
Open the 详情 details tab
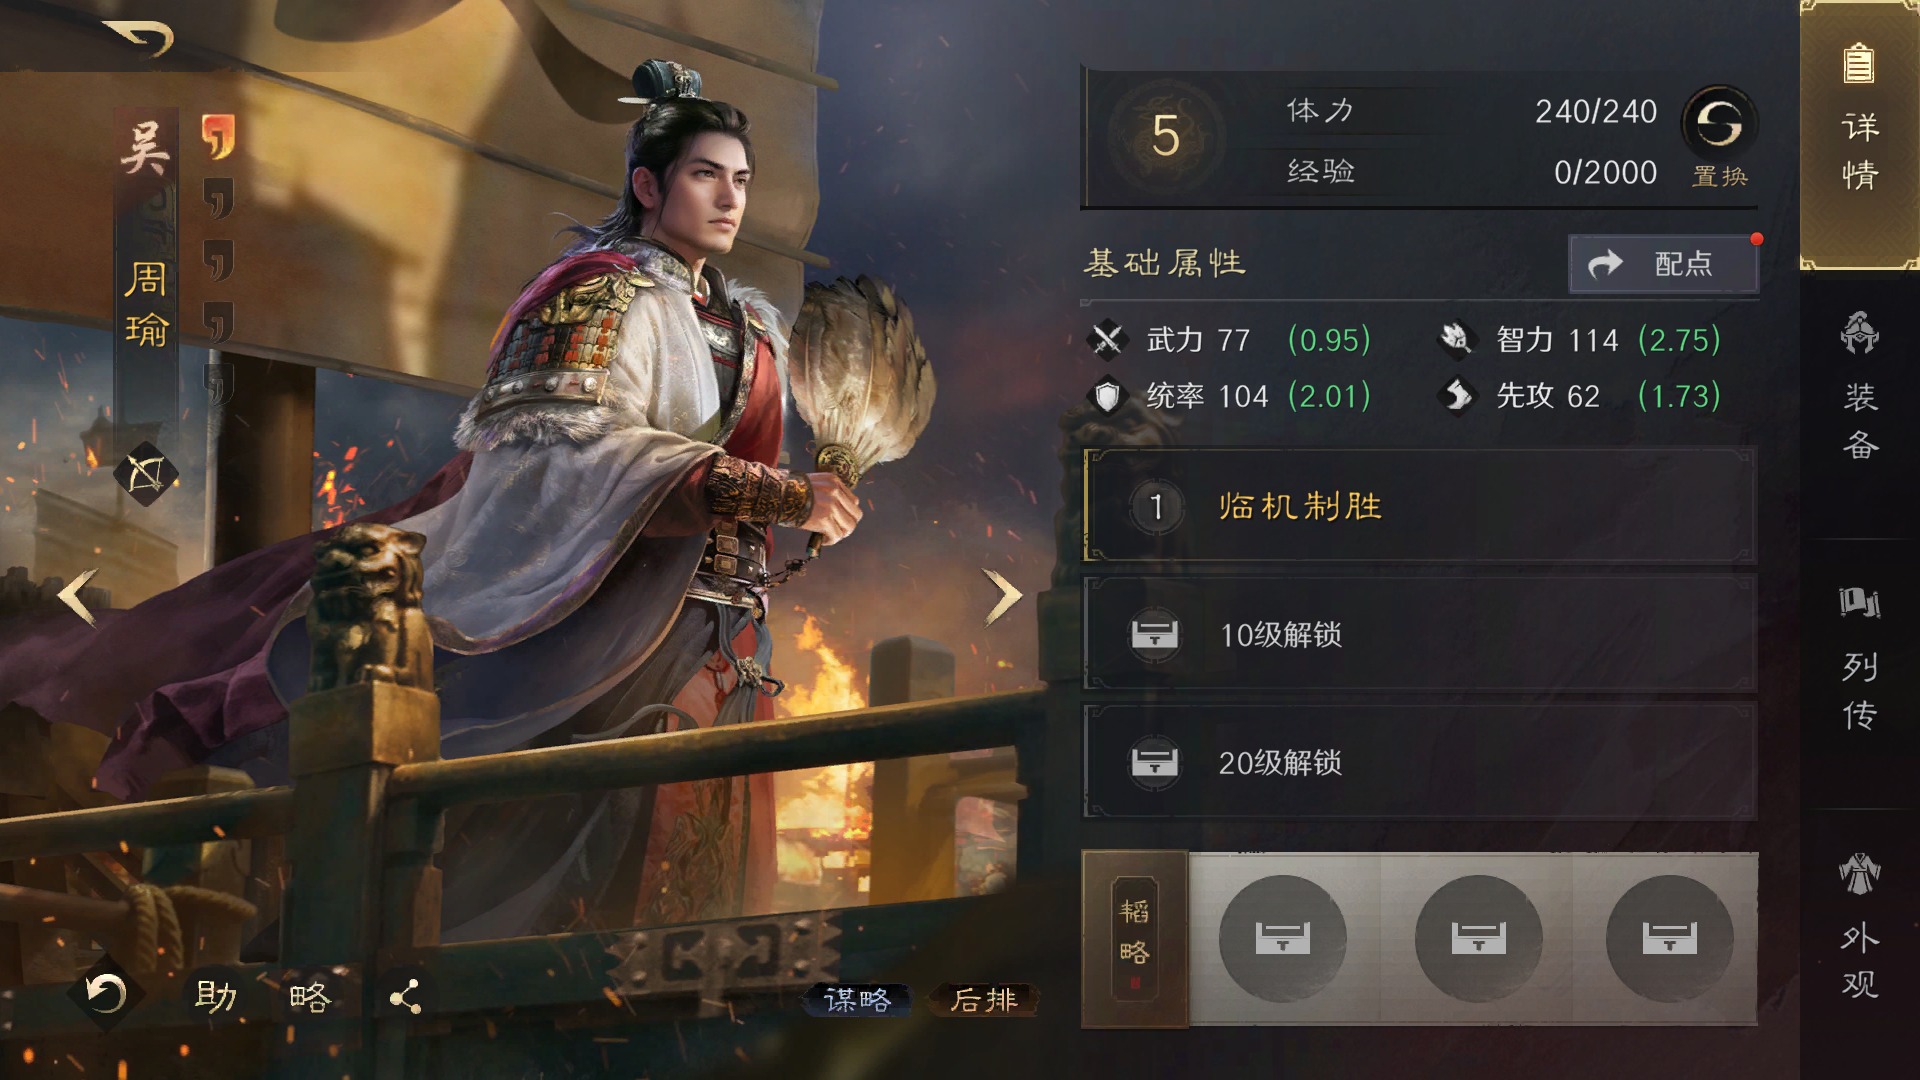coord(1860,135)
